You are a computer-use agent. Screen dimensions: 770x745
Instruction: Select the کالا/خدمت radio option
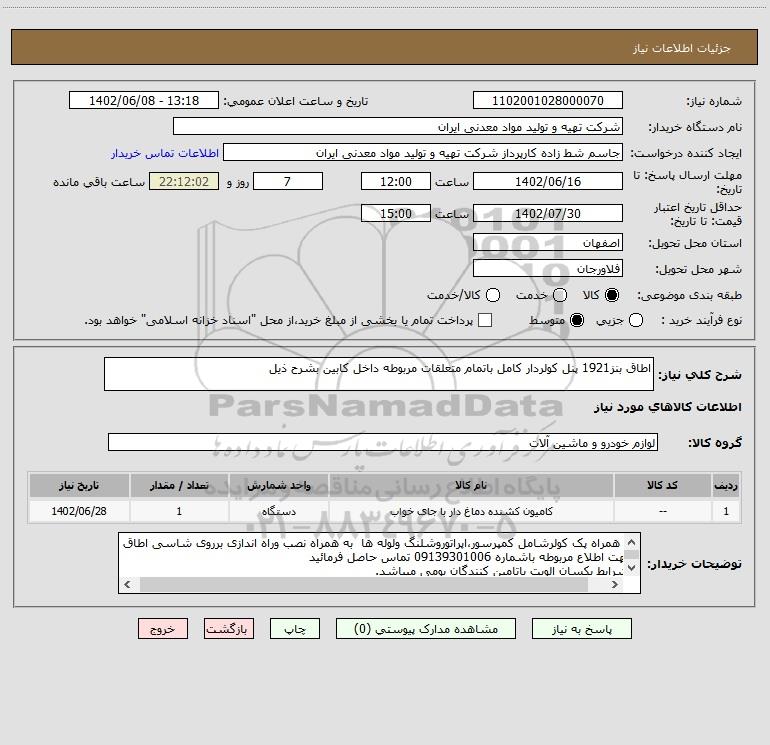(493, 295)
